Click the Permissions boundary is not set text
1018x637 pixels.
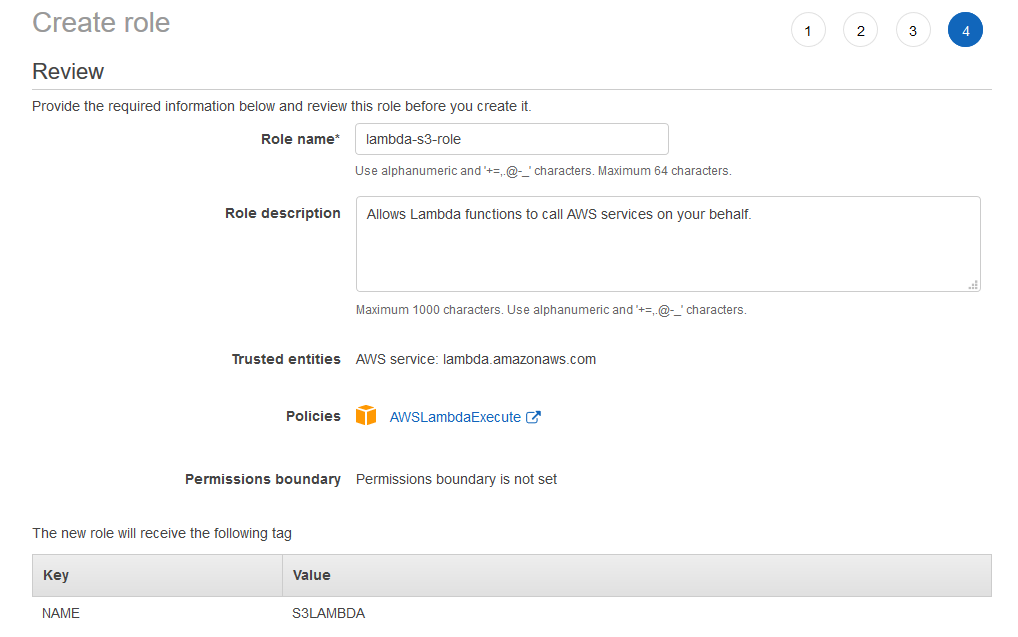click(456, 479)
